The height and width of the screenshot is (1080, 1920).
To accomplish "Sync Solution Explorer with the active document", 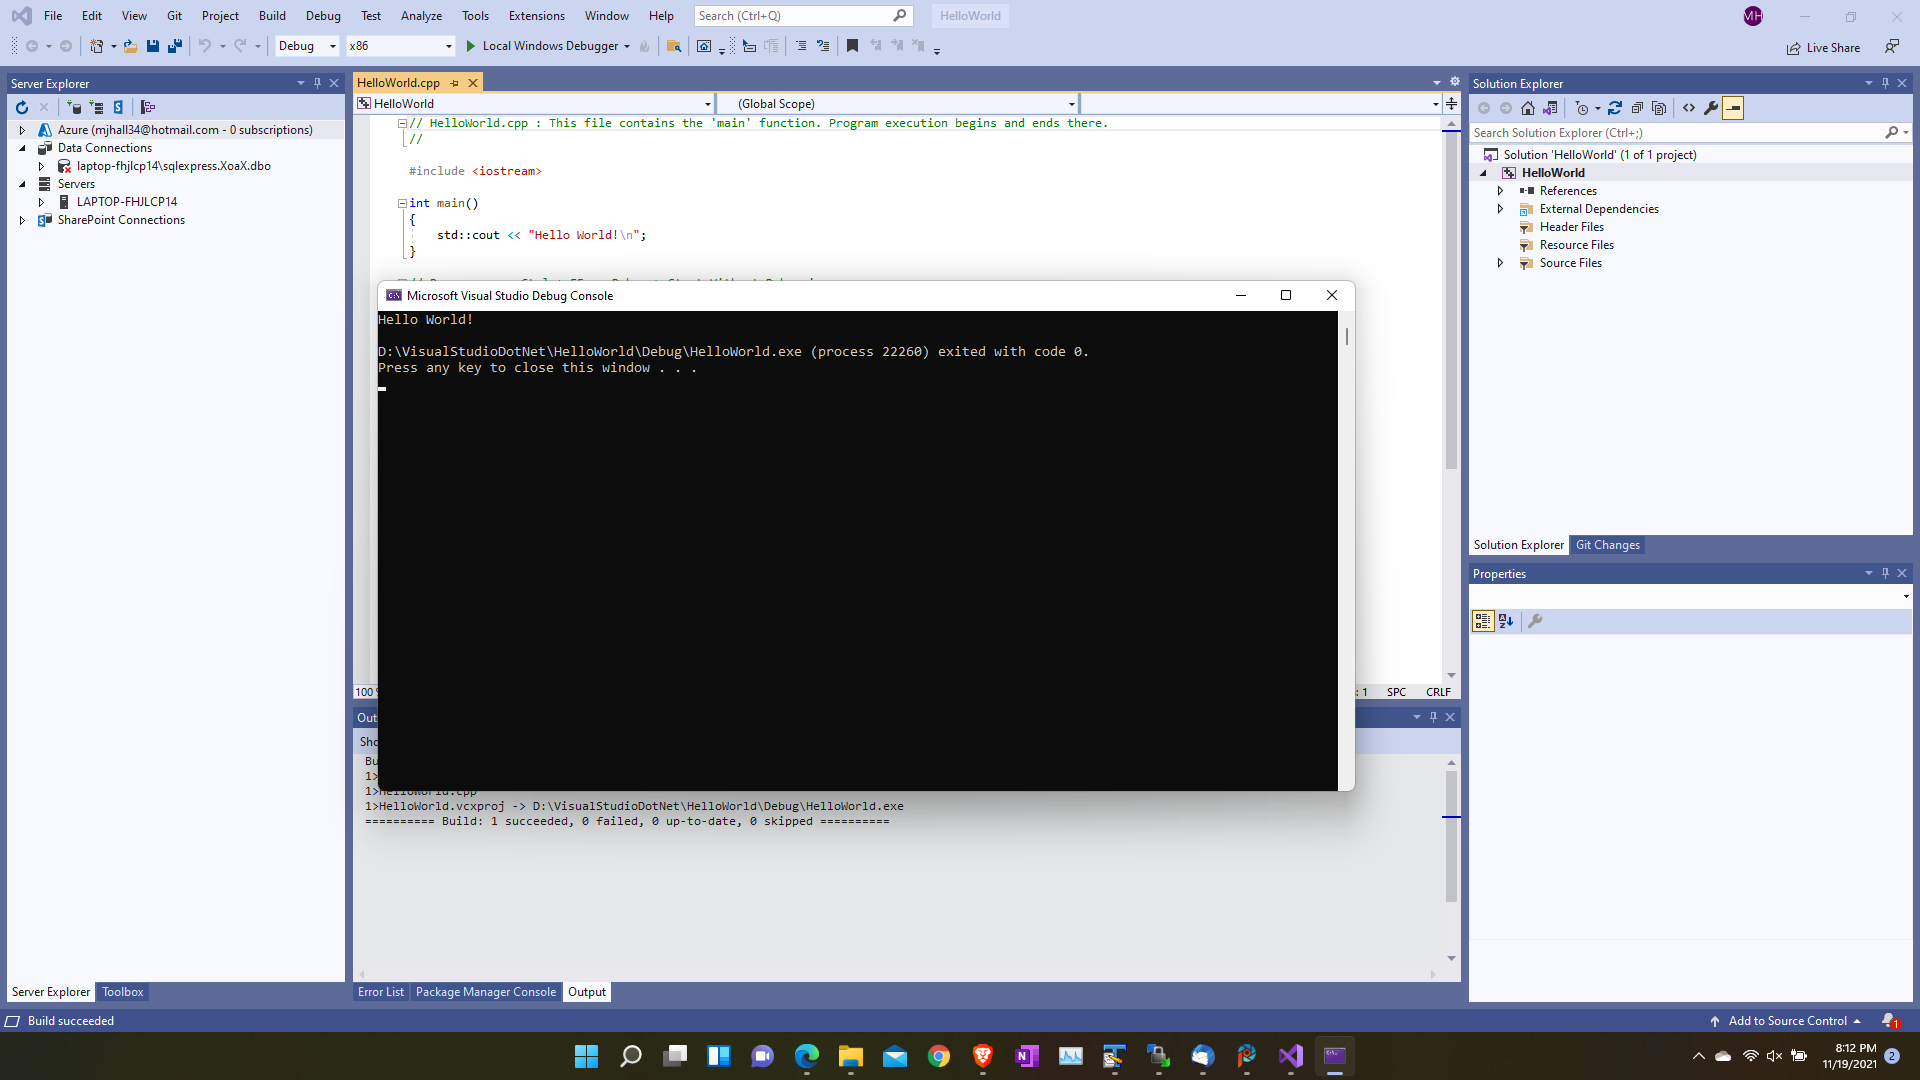I will pos(1551,108).
